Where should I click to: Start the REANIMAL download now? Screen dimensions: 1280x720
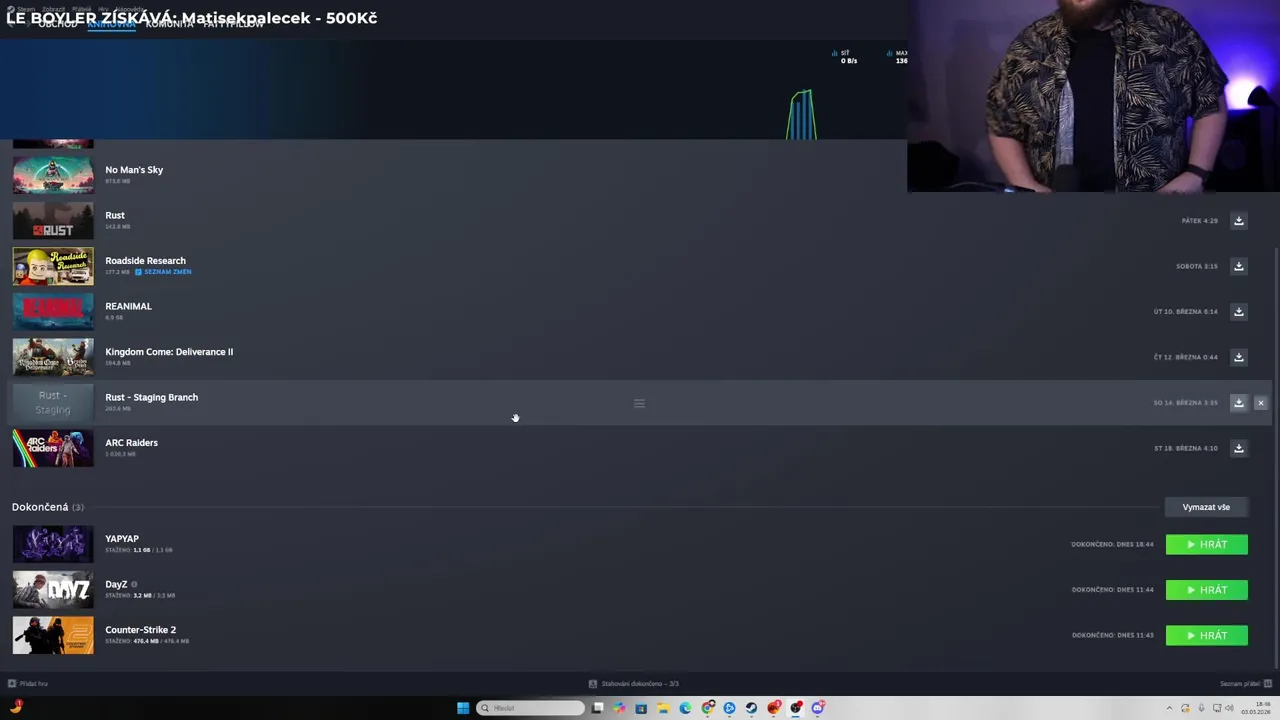point(1238,312)
